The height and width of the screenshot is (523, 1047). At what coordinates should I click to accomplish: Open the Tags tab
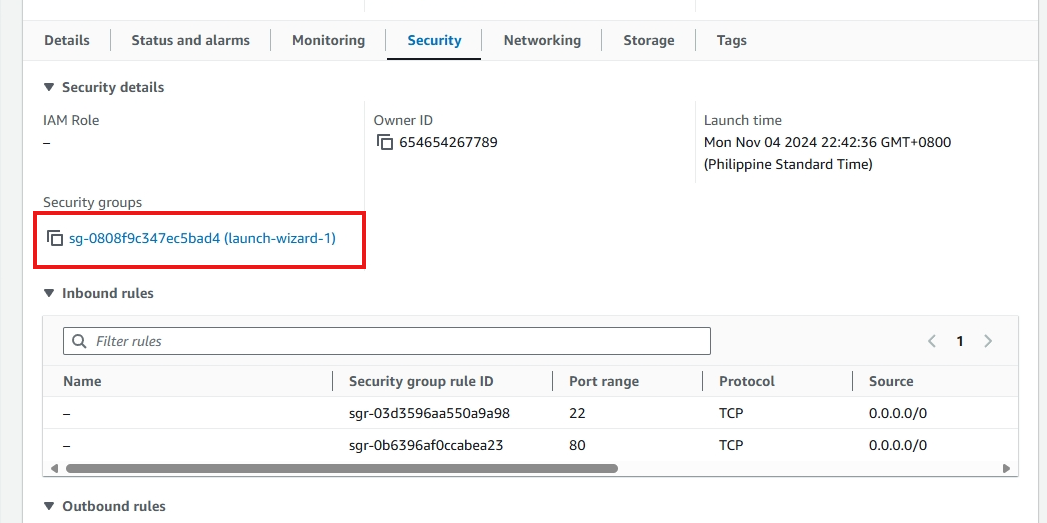coord(732,41)
